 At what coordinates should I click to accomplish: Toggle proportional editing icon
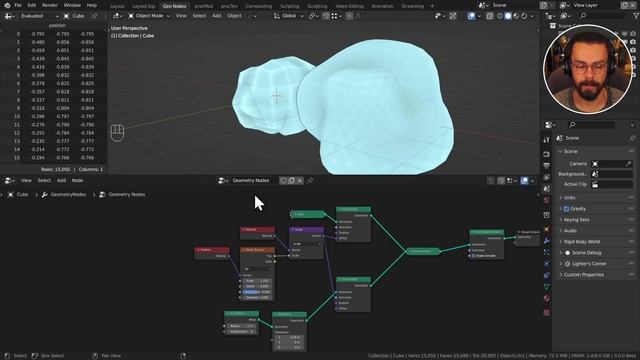(349, 16)
